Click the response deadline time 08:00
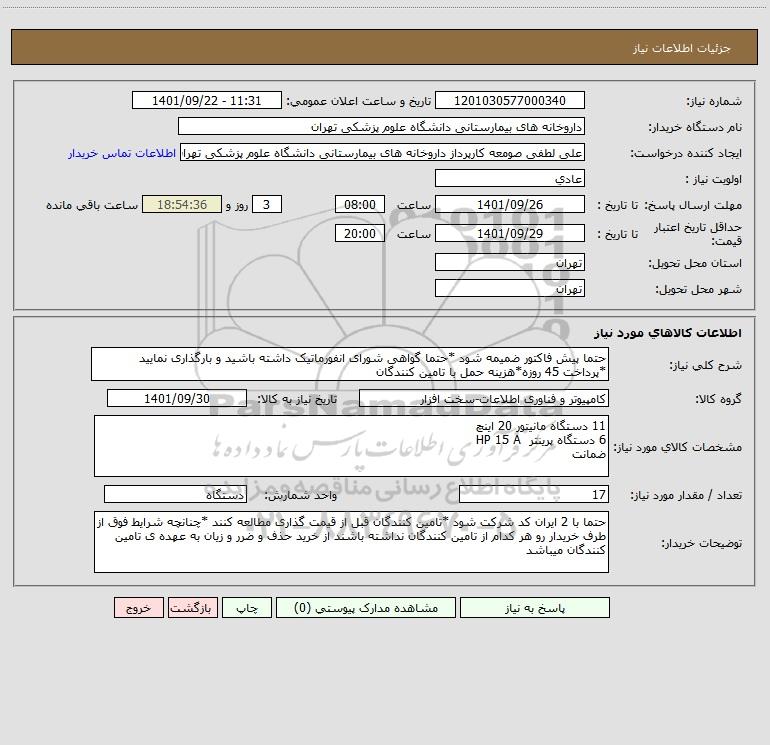This screenshot has height=745, width=770. coord(359,204)
